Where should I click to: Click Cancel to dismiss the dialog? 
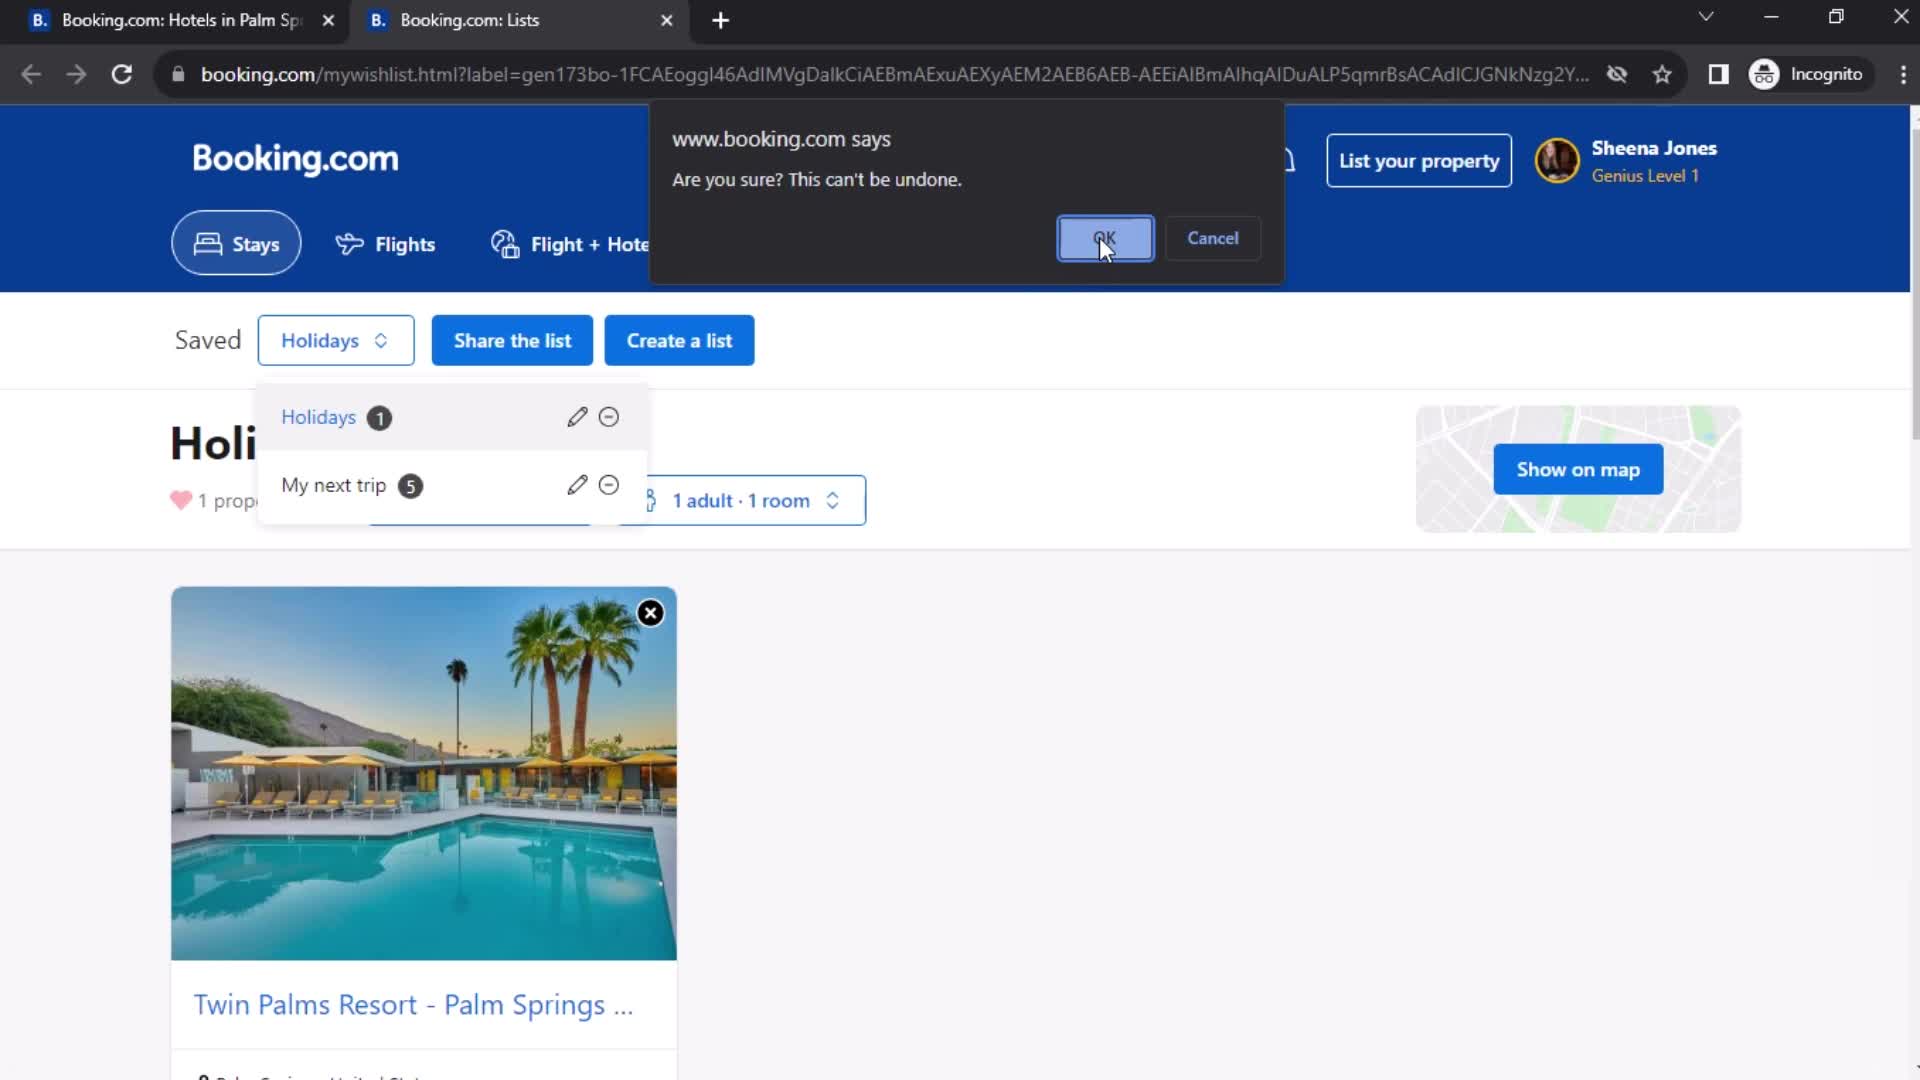[x=1213, y=237]
